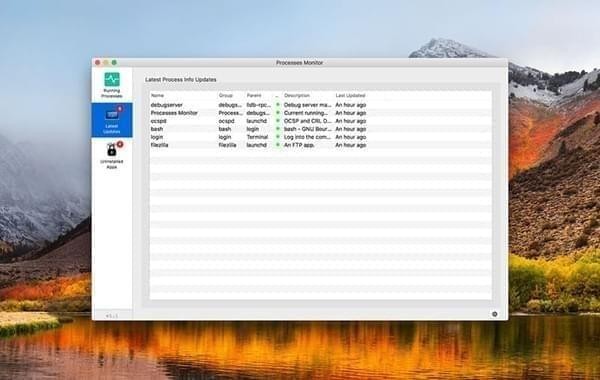Viewport: 600px width, 380px height.
Task: Click launchd parent cell of filezilla row
Action: click(x=257, y=145)
